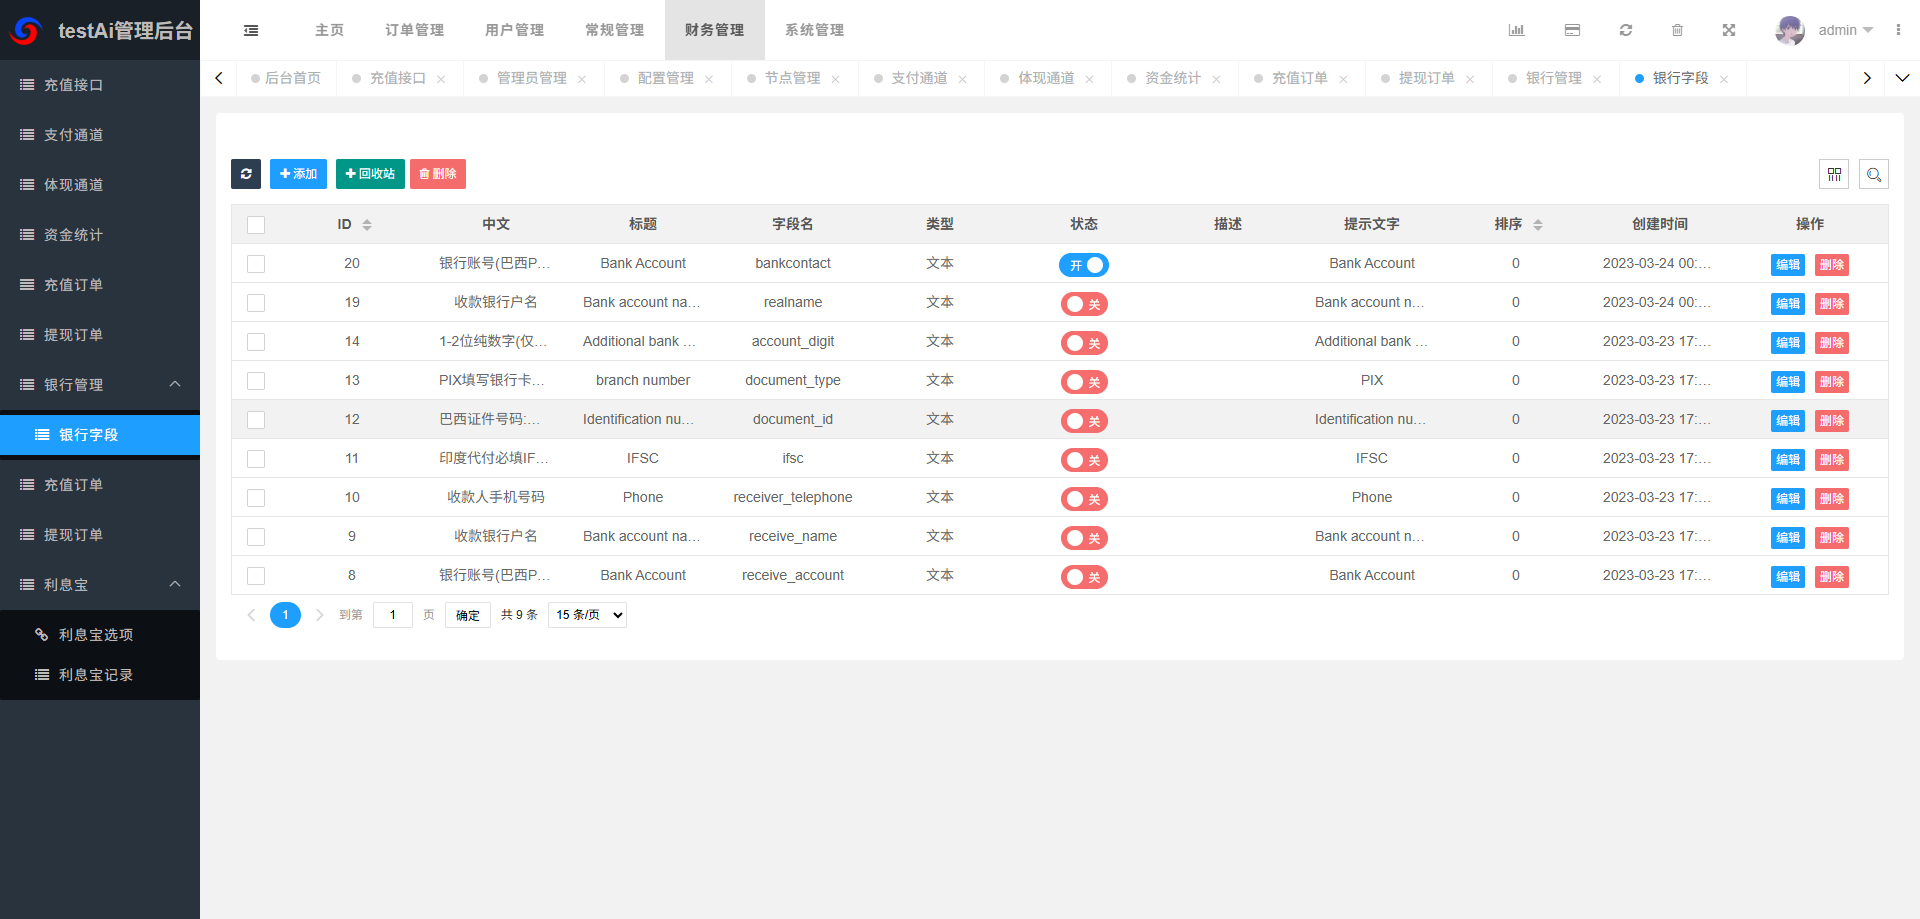This screenshot has height=919, width=1920.
Task: Open the payment card icon in the top toolbar
Action: pos(1572,30)
